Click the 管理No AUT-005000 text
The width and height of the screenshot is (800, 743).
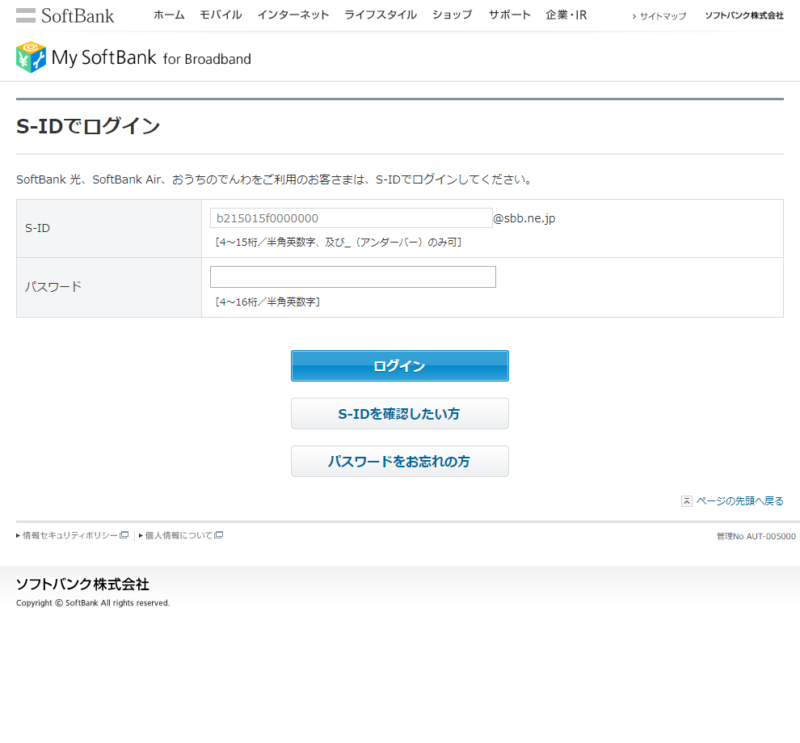756,536
